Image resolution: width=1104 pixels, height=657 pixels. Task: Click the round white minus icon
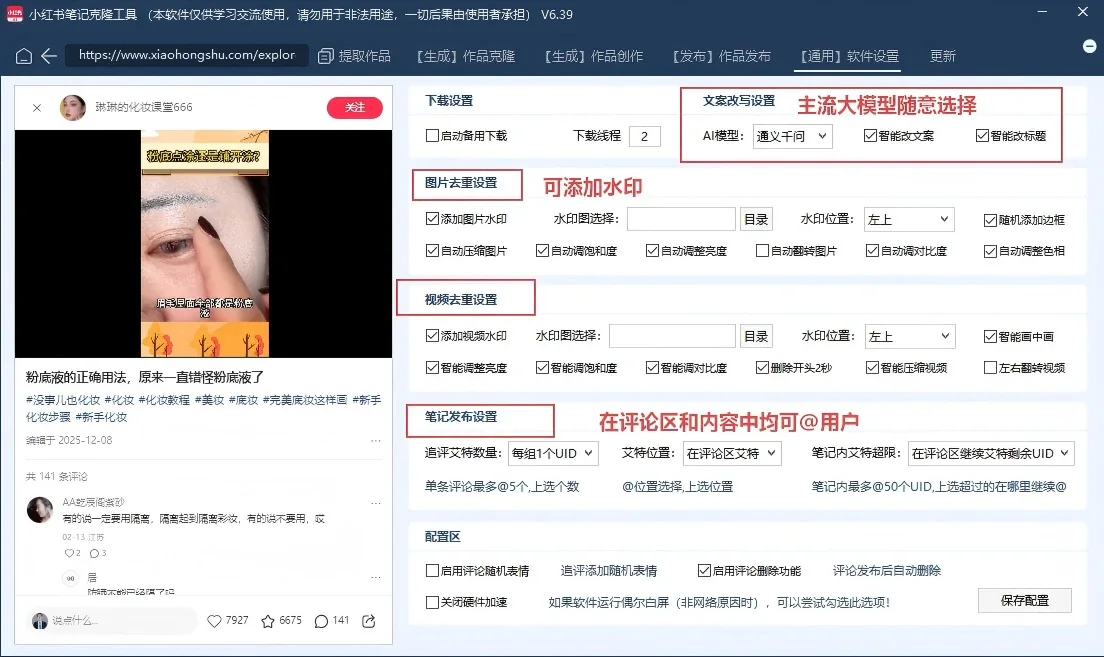tap(1089, 46)
